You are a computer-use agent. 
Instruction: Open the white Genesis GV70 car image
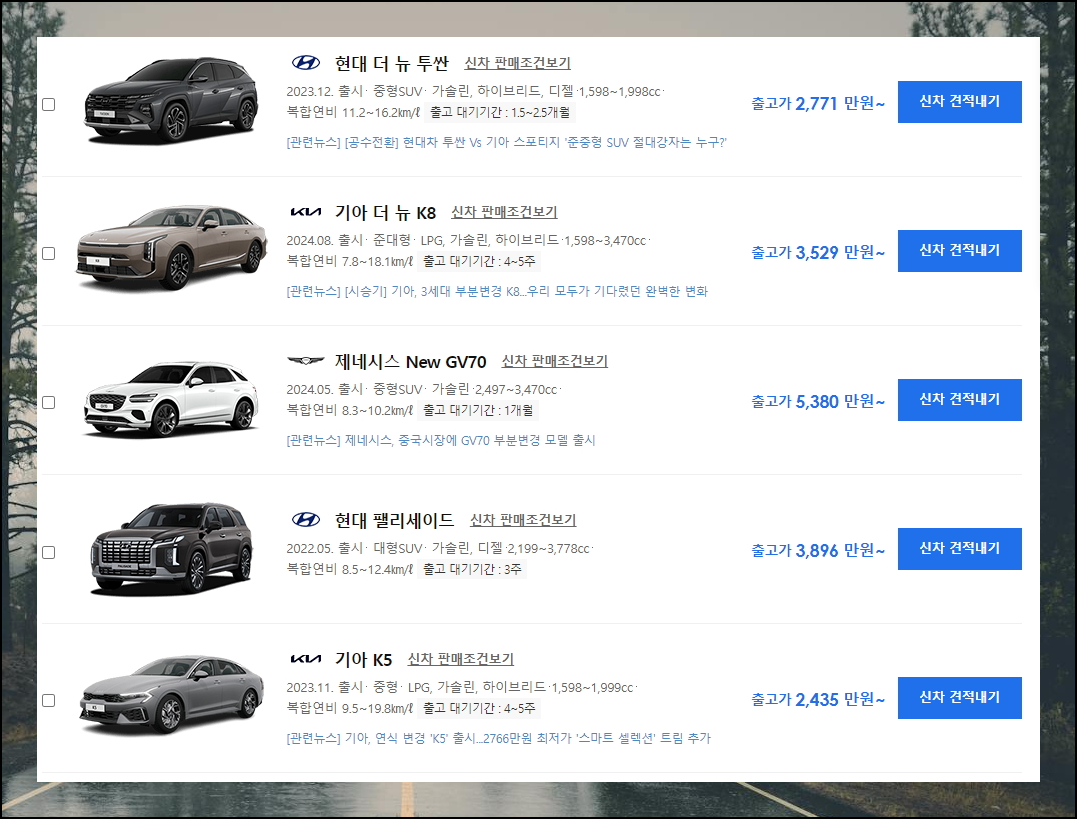click(171, 399)
